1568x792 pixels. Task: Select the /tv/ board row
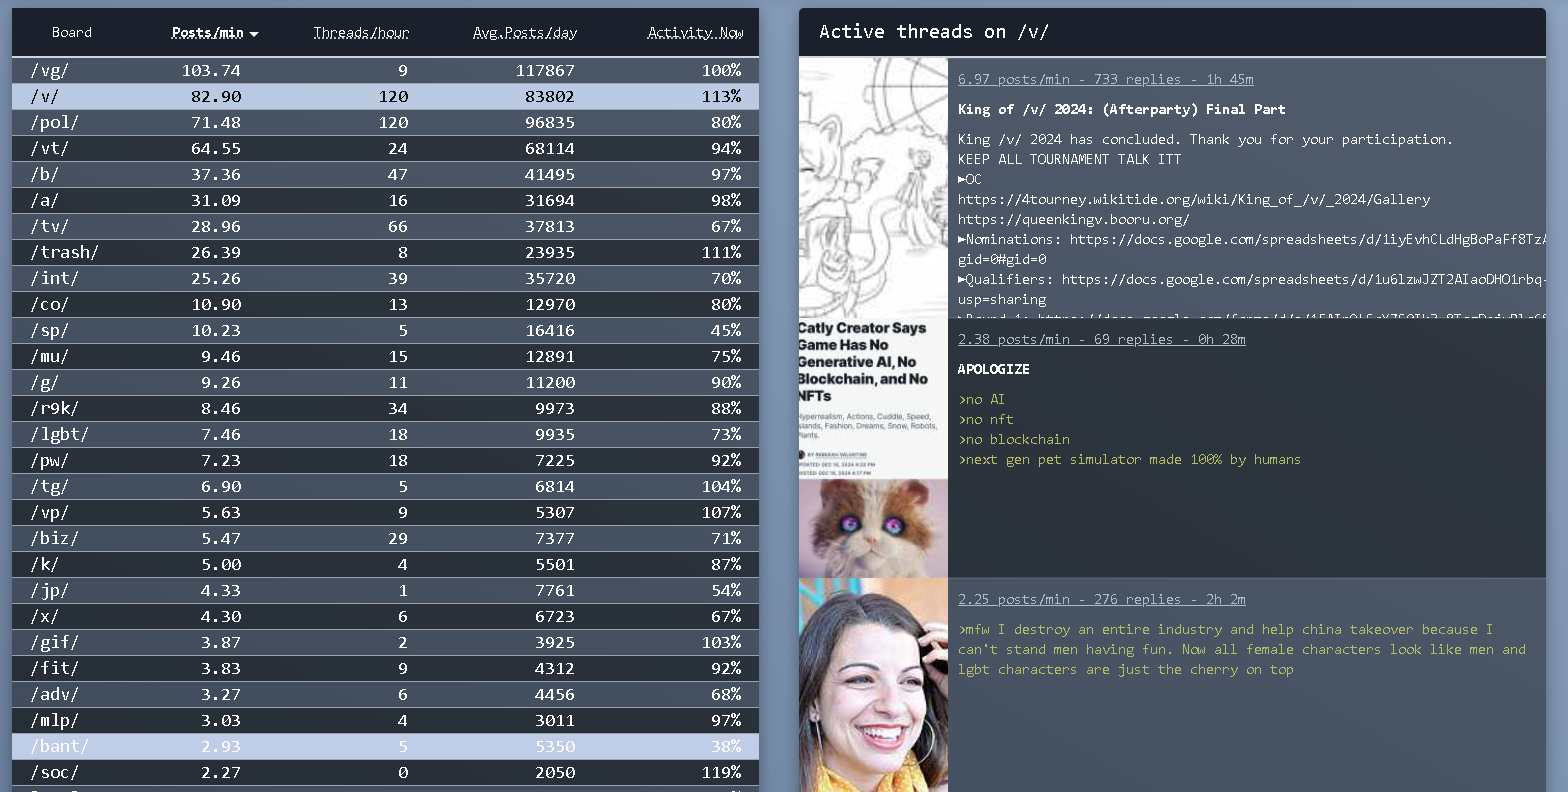(385, 227)
